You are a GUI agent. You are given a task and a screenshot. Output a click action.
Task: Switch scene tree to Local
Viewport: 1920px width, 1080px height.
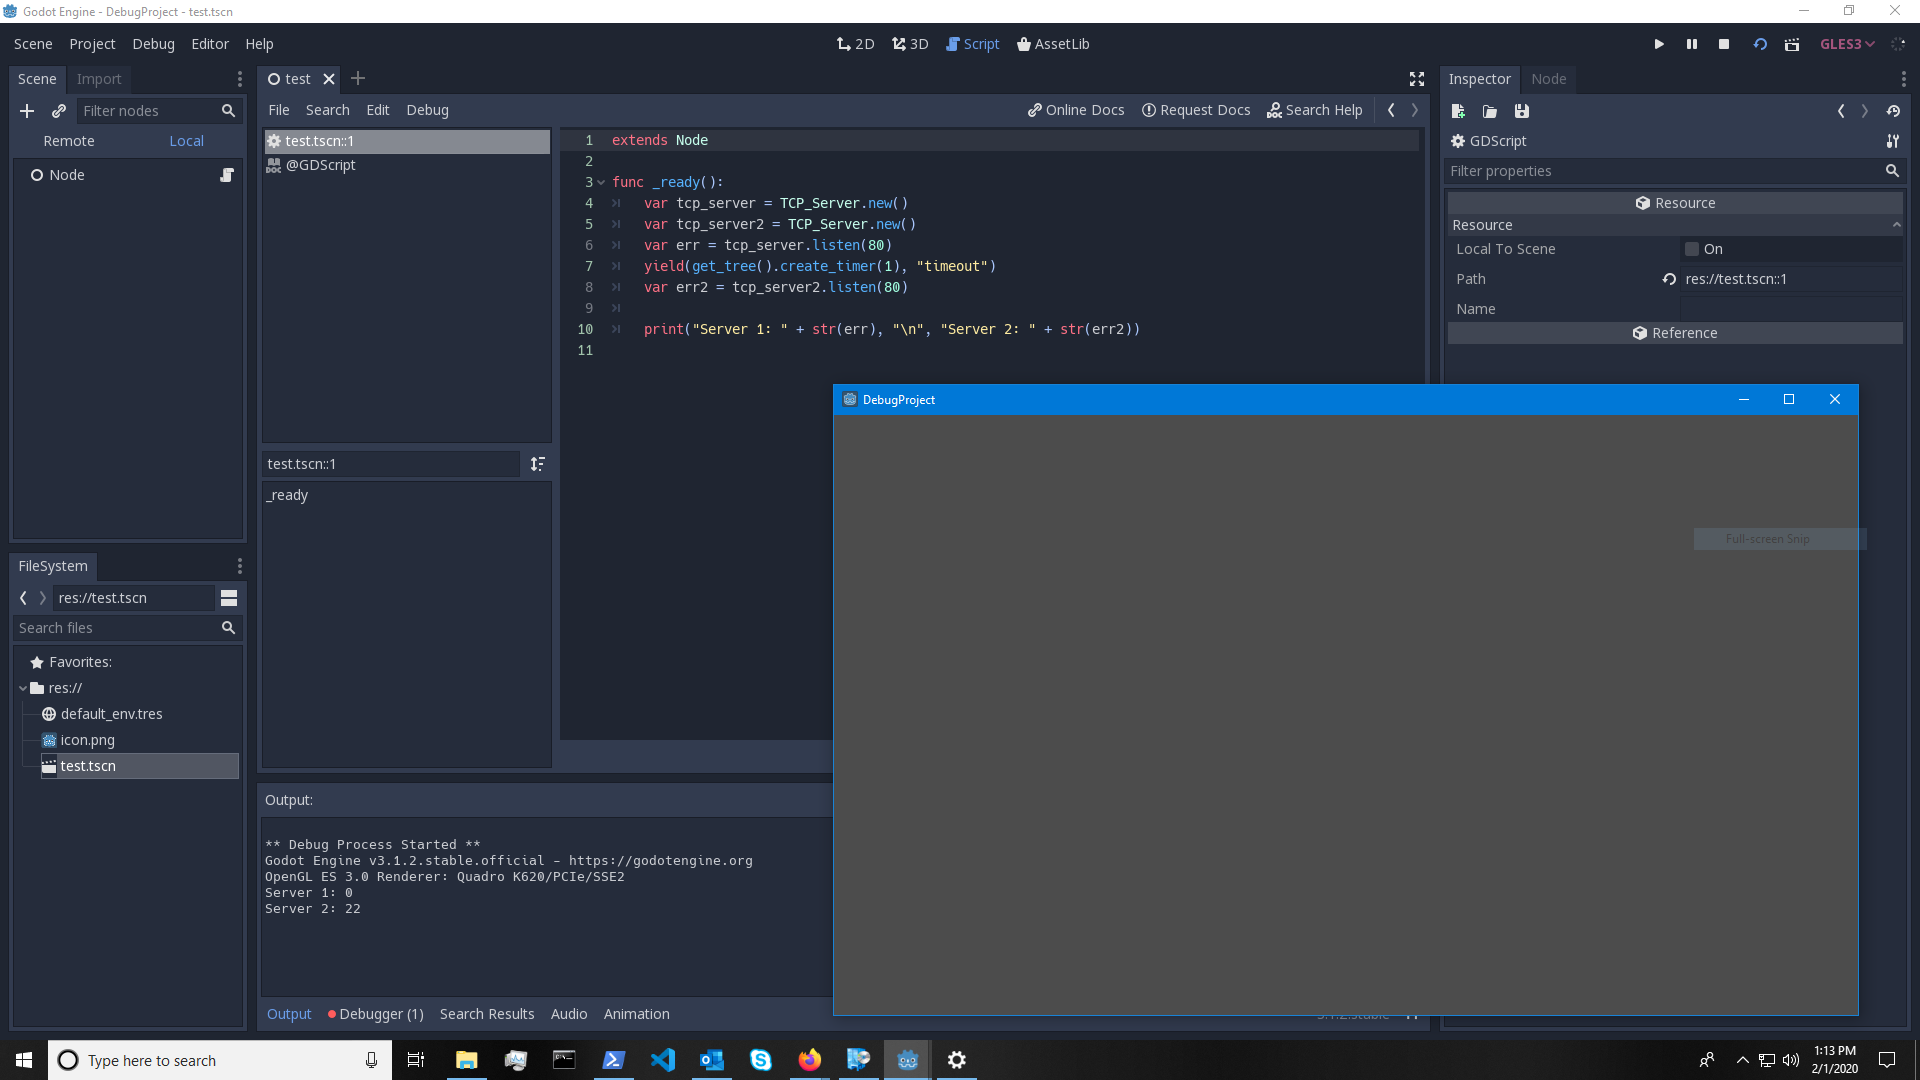point(186,141)
